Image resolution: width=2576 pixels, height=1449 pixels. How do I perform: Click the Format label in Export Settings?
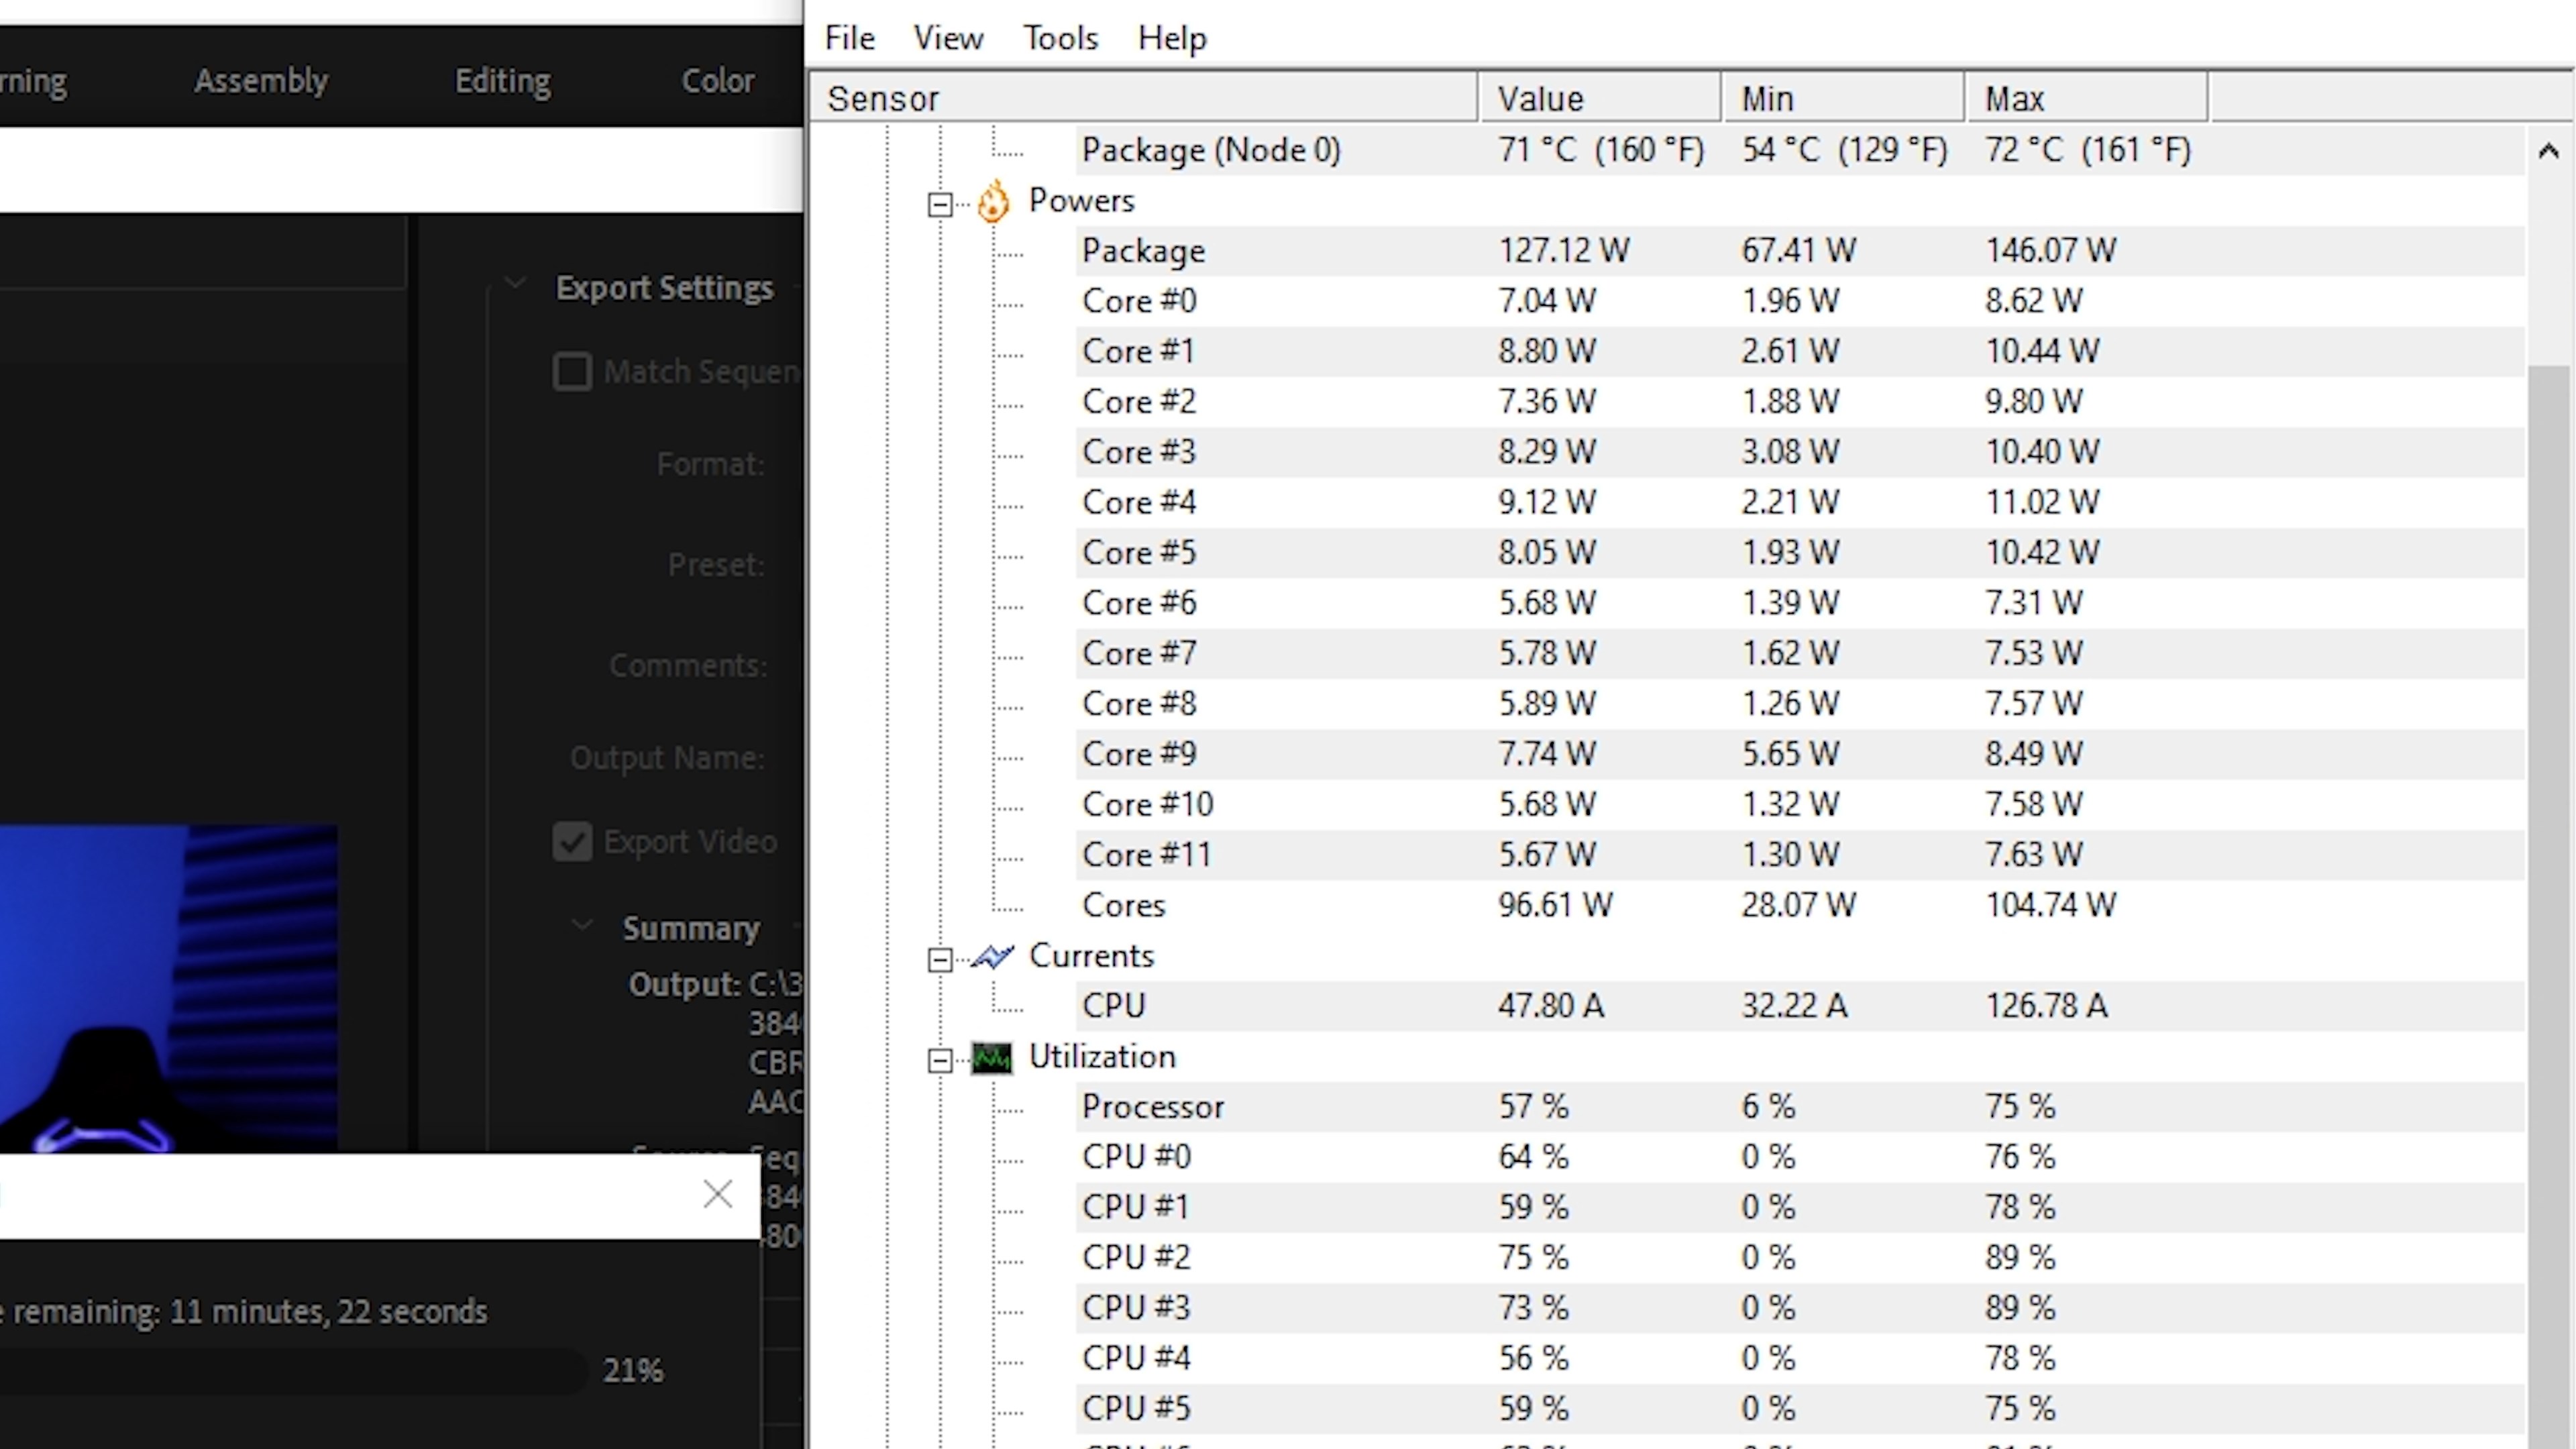711,464
